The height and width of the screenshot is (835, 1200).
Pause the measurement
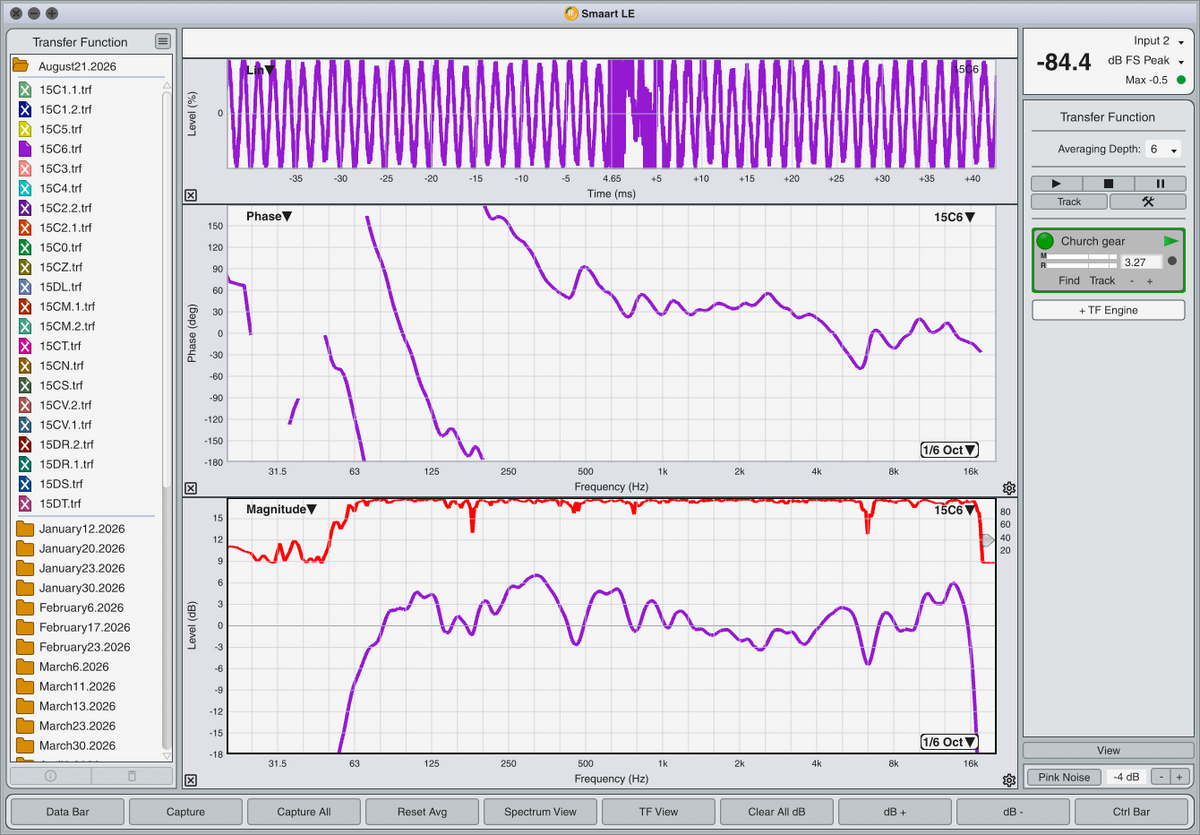coord(1160,183)
